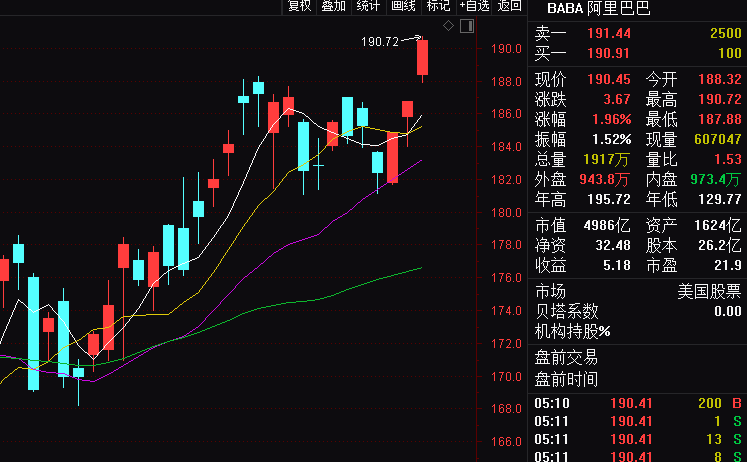Click the 总量 value 1917万
This screenshot has height=462, width=747.
click(606, 159)
